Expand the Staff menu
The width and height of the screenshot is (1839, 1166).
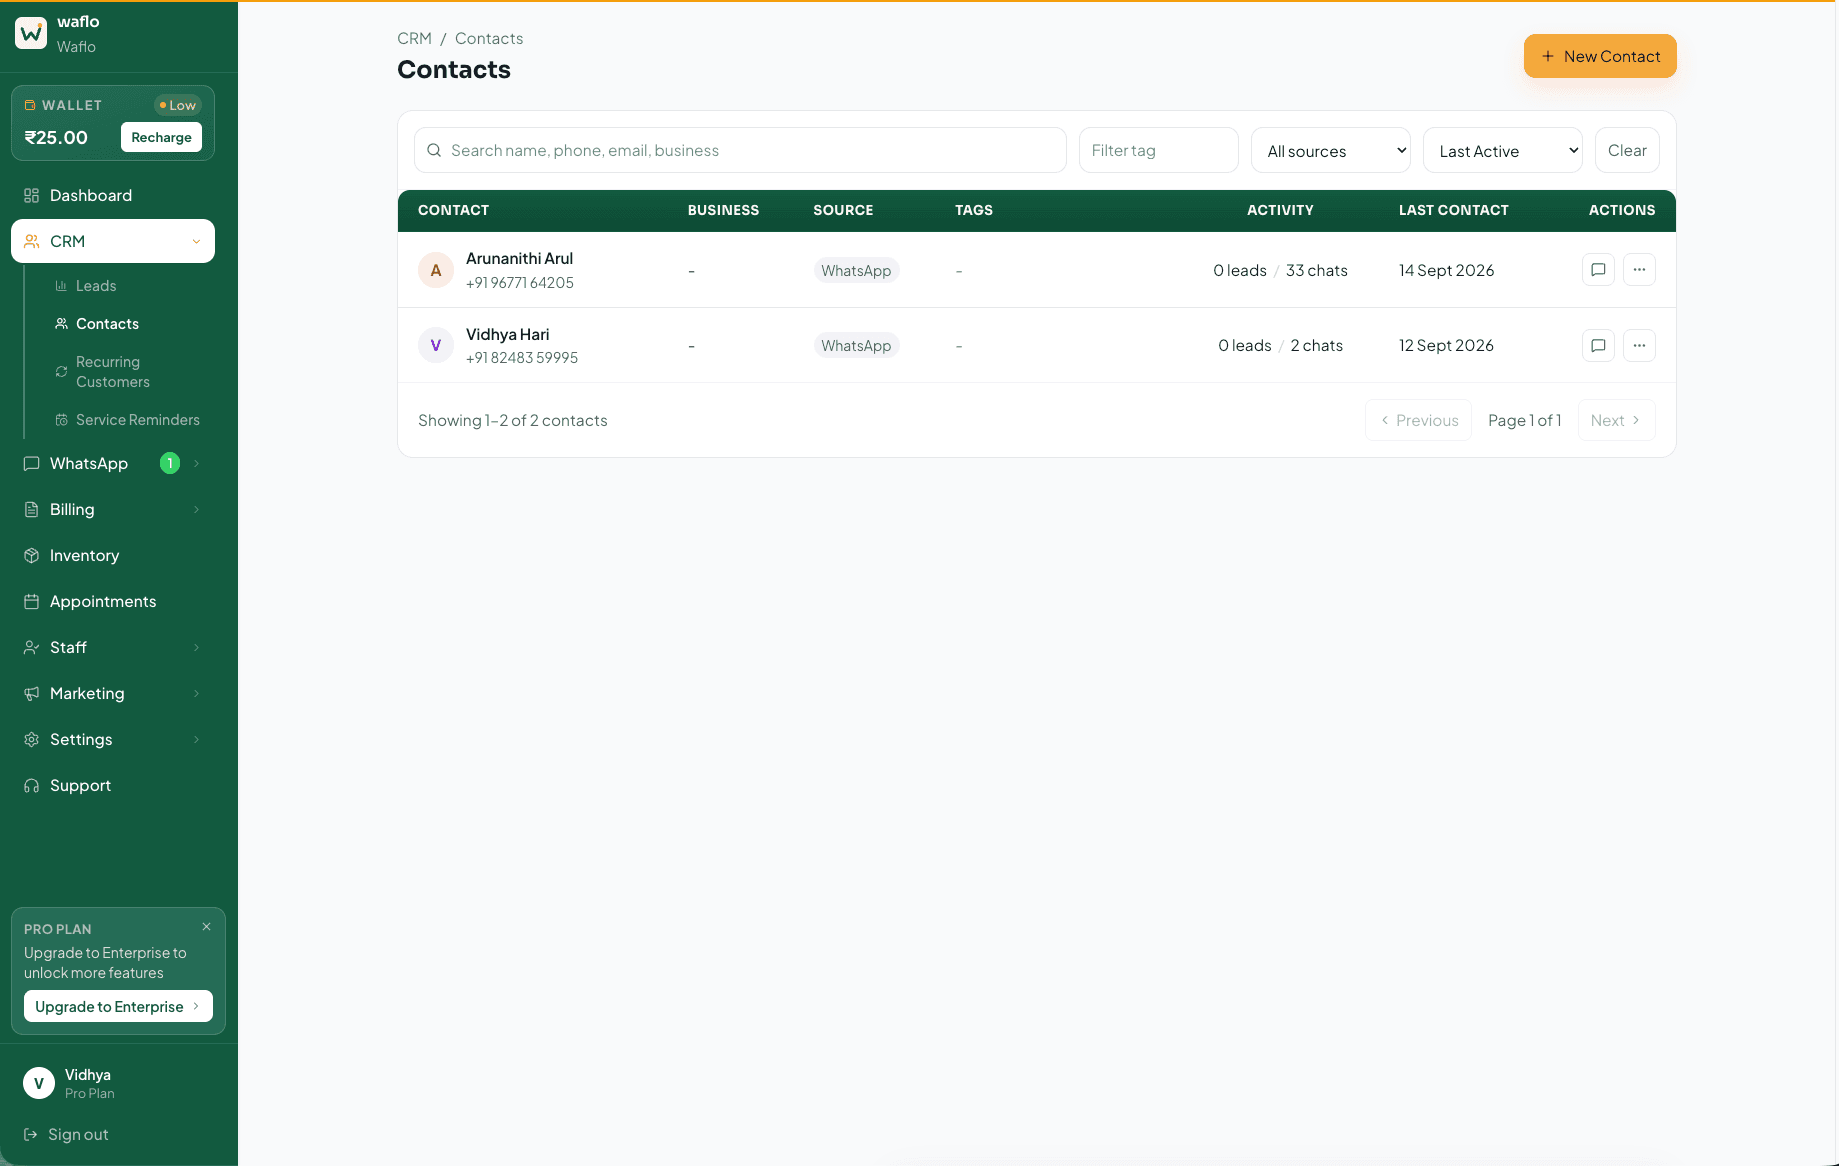point(113,647)
